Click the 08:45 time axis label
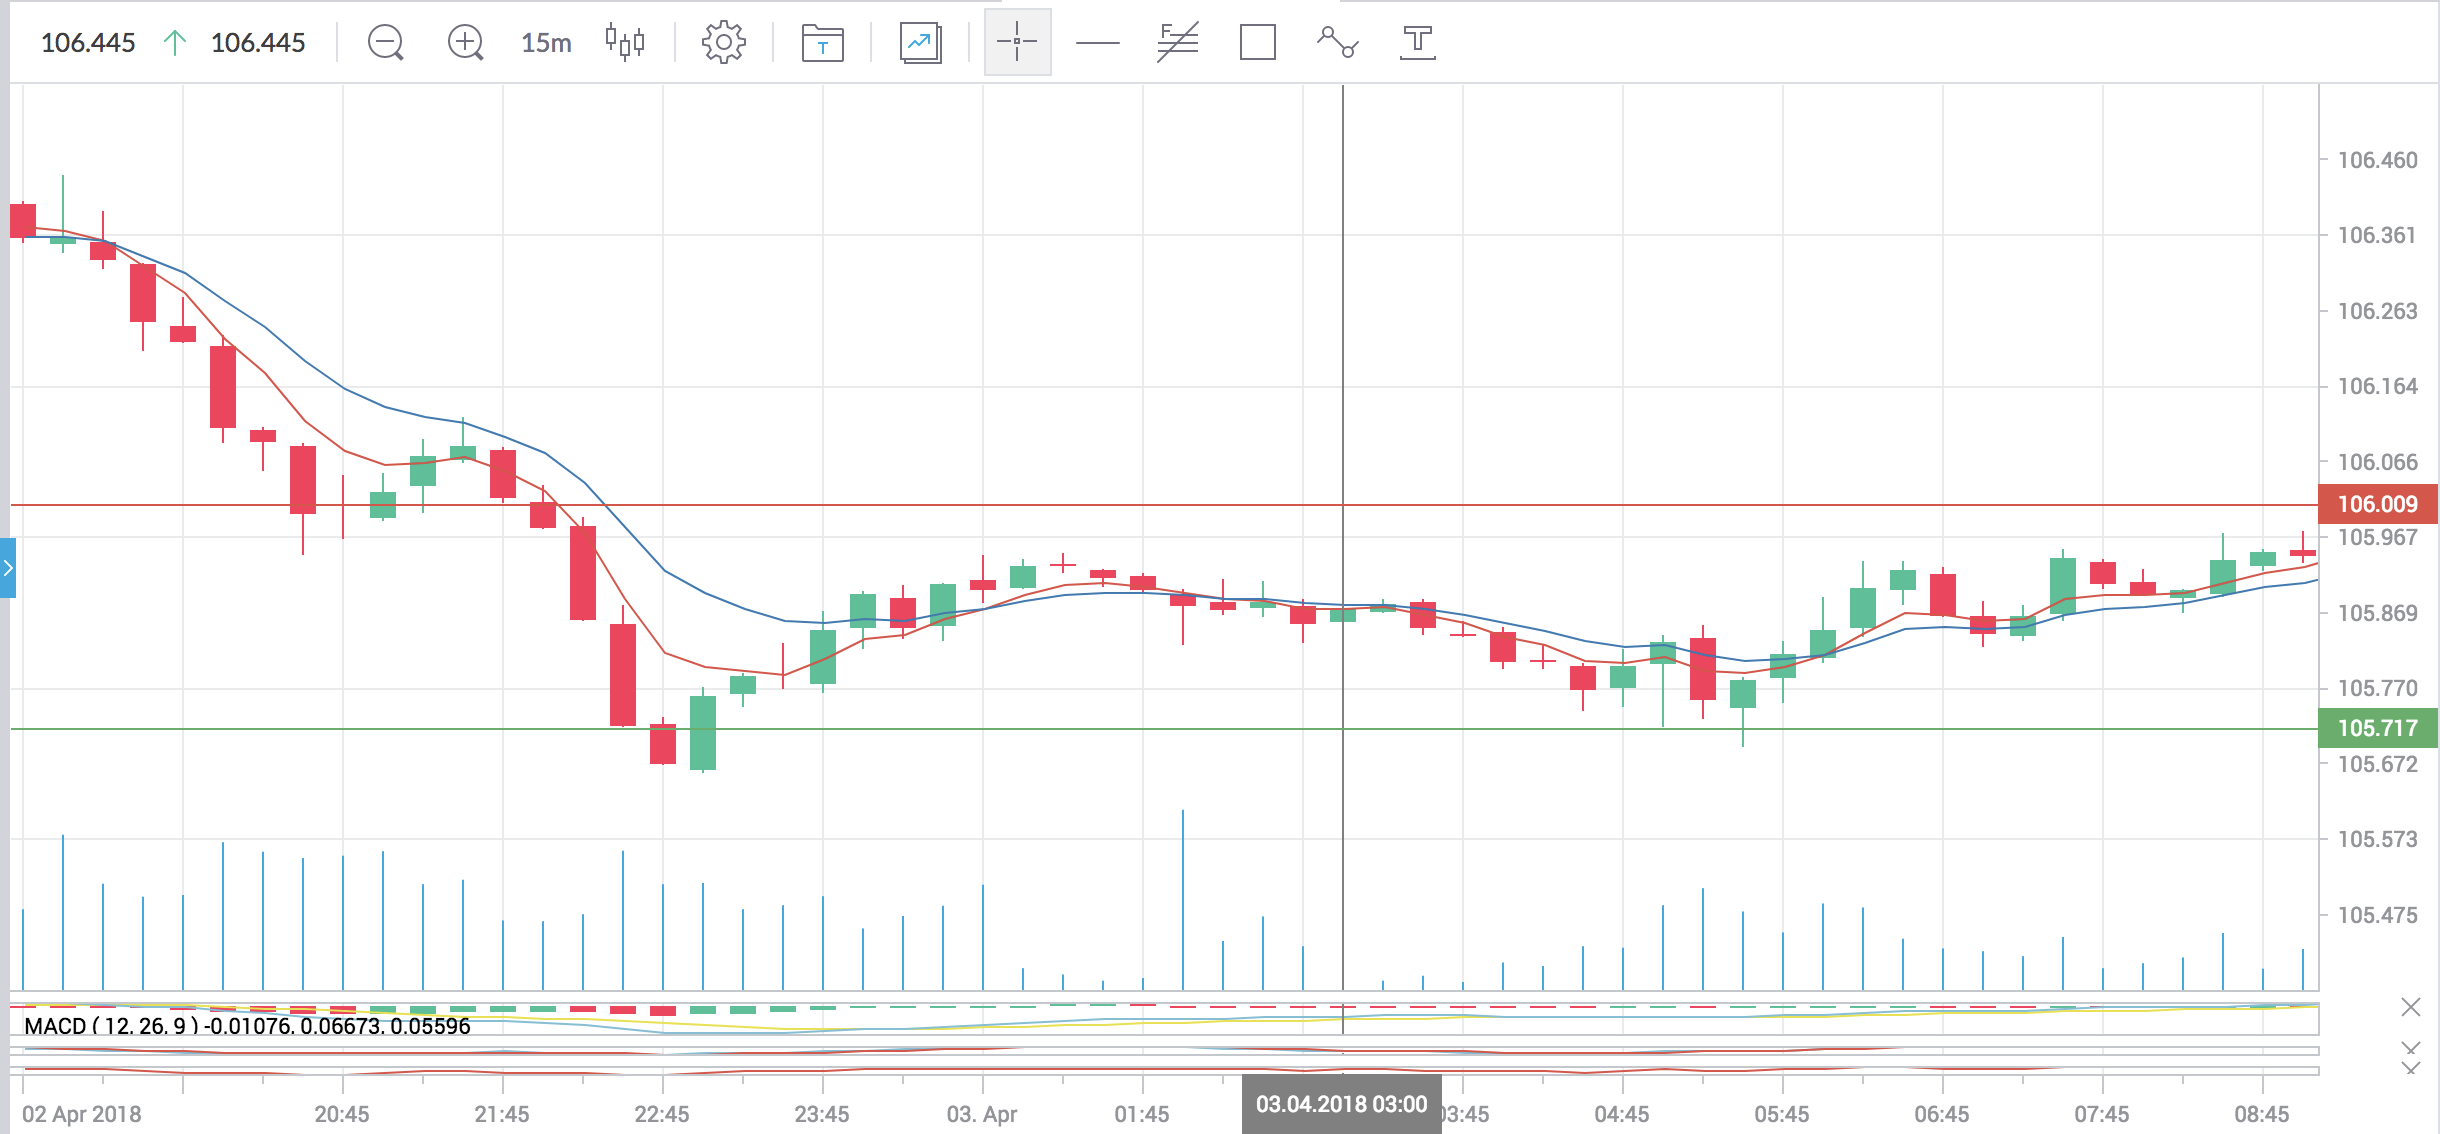This screenshot has width=2440, height=1134. pos(2261,1114)
